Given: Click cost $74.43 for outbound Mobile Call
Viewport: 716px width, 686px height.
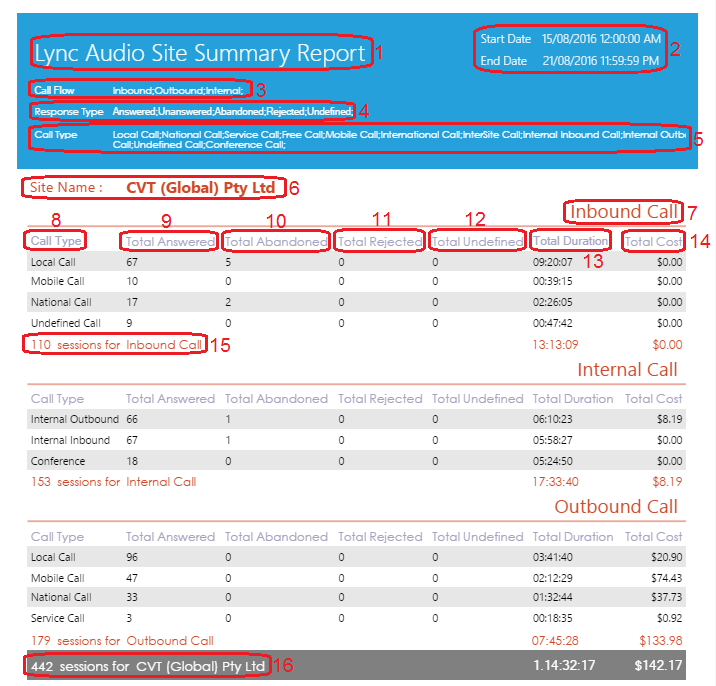Looking at the screenshot, I should [x=667, y=578].
